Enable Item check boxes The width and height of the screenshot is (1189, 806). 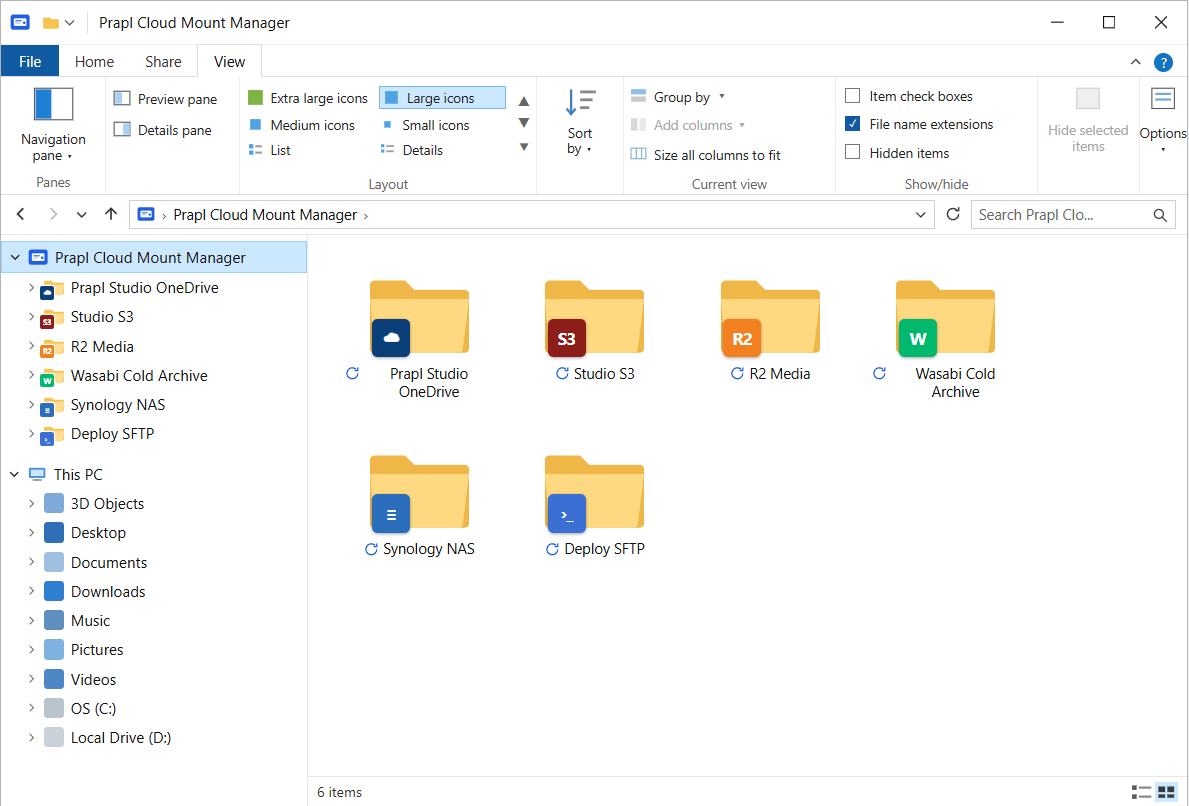pyautogui.click(x=852, y=96)
